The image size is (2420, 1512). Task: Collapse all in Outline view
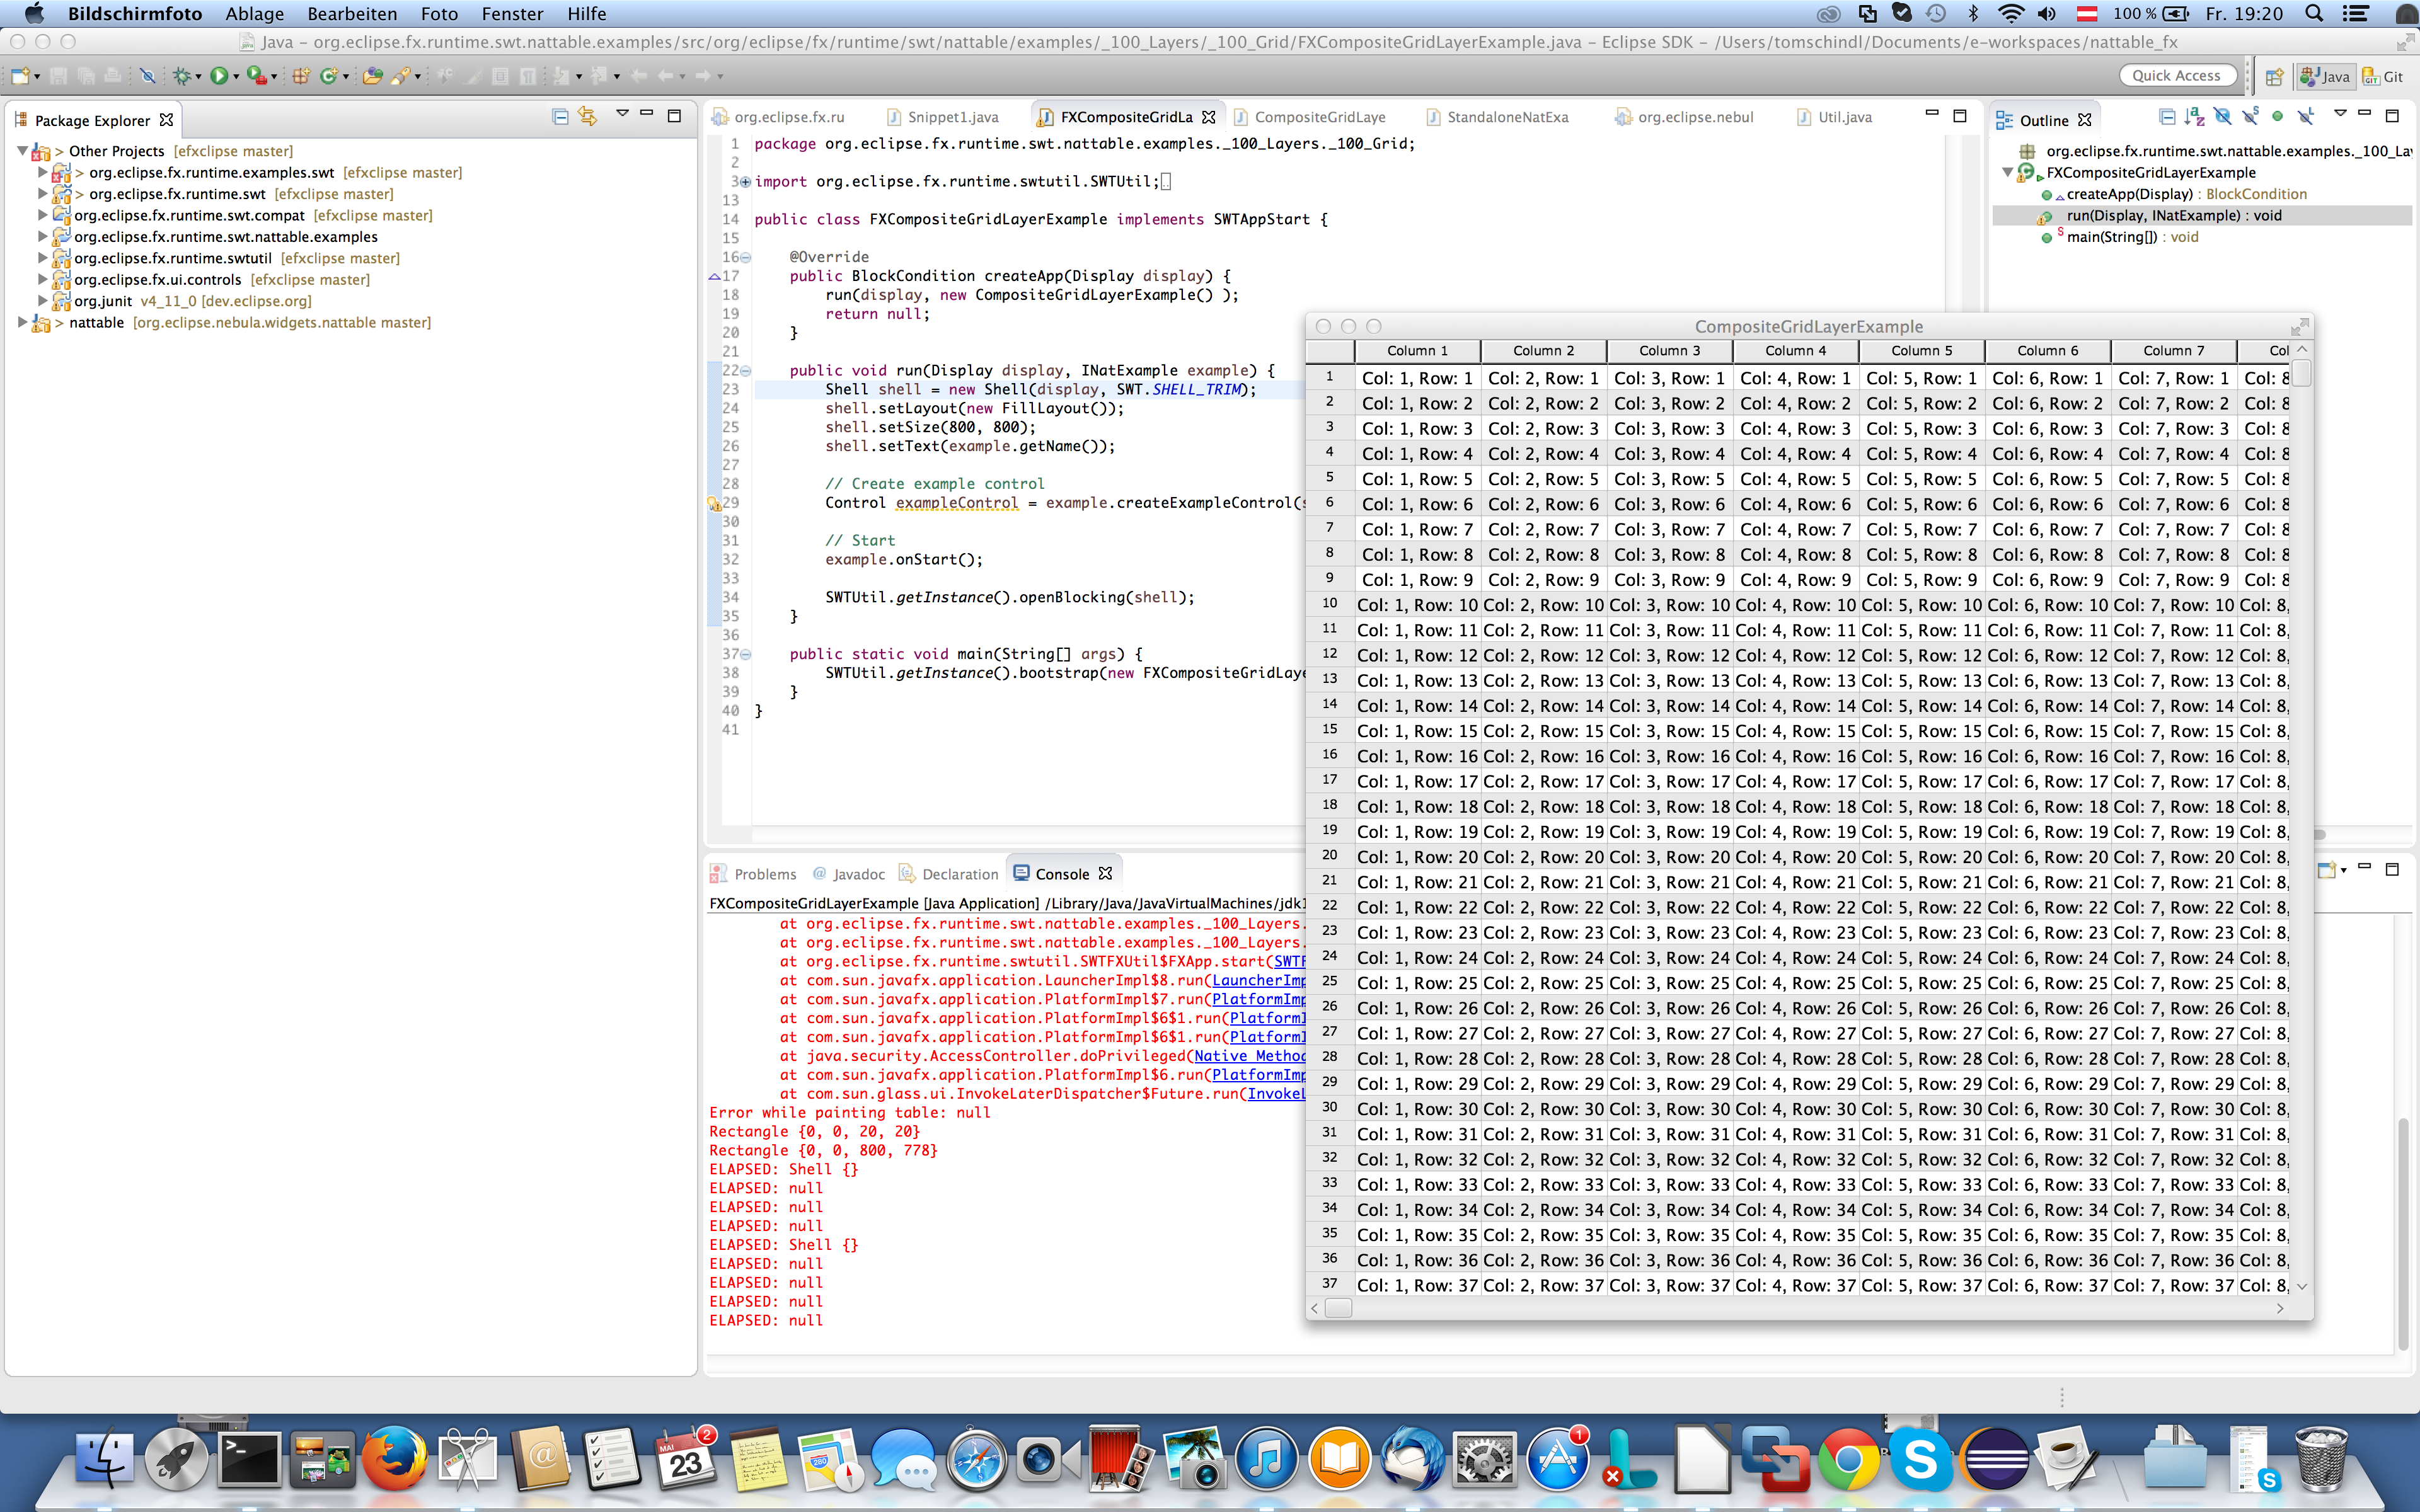2166,117
